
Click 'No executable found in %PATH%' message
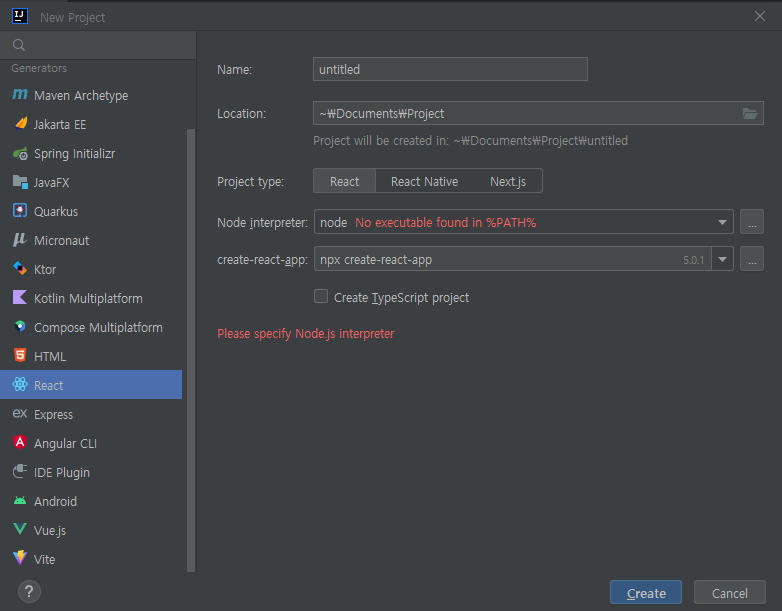coord(445,222)
